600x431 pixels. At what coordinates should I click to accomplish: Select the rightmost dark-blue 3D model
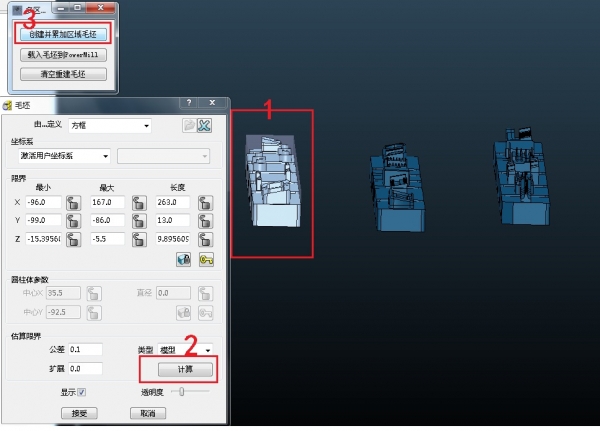click(x=522, y=177)
